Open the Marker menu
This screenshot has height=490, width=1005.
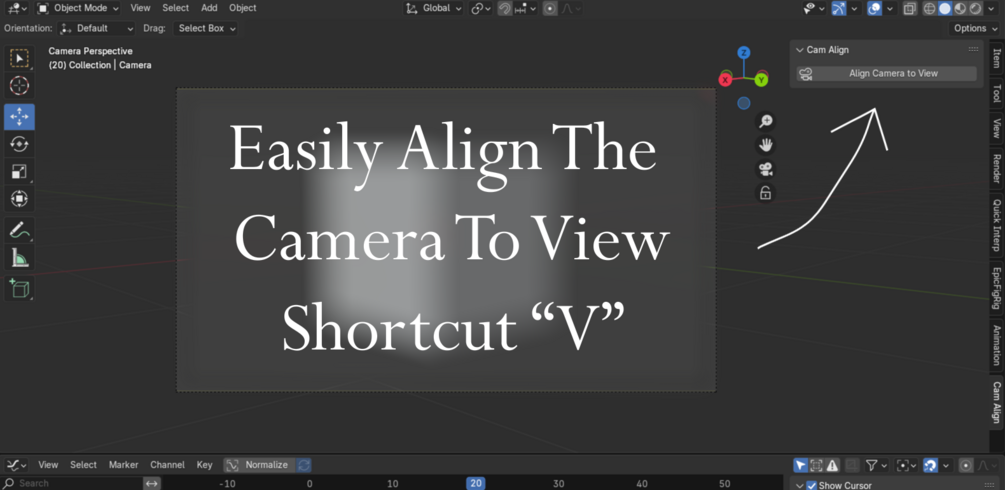(124, 465)
